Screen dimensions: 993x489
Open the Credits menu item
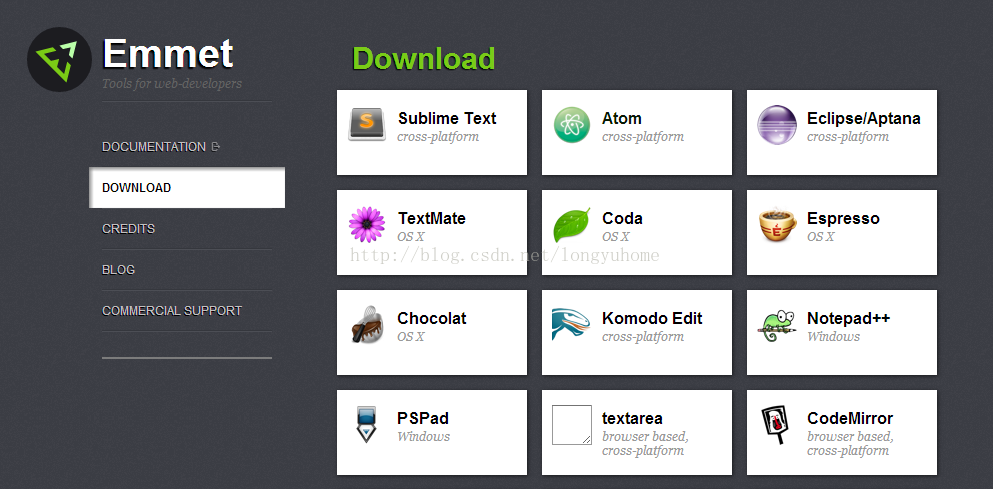click(x=129, y=229)
